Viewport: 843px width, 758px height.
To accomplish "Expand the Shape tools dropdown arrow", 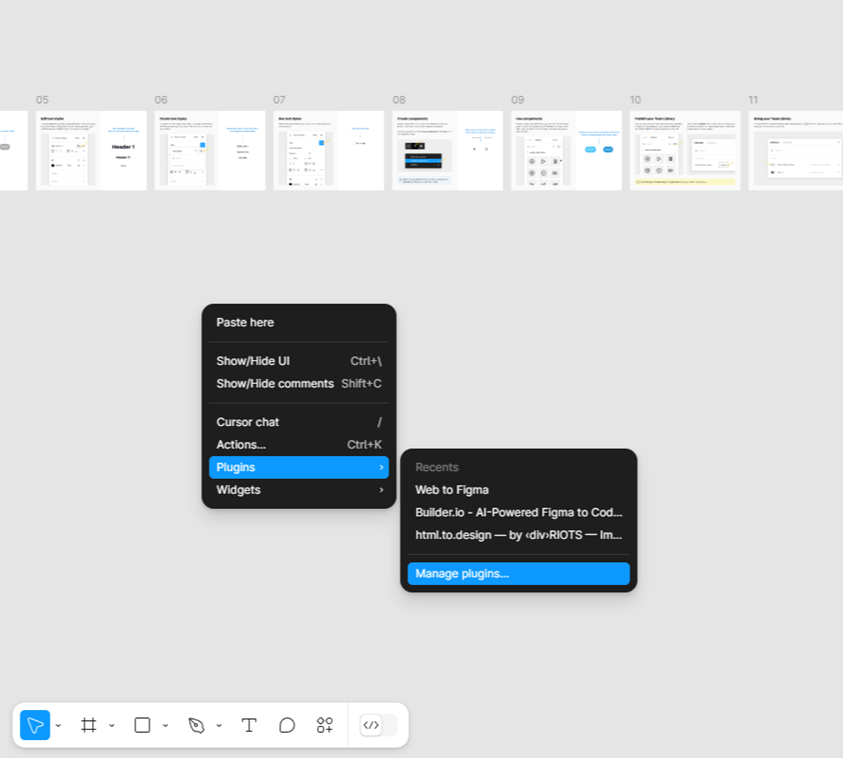I will (165, 726).
